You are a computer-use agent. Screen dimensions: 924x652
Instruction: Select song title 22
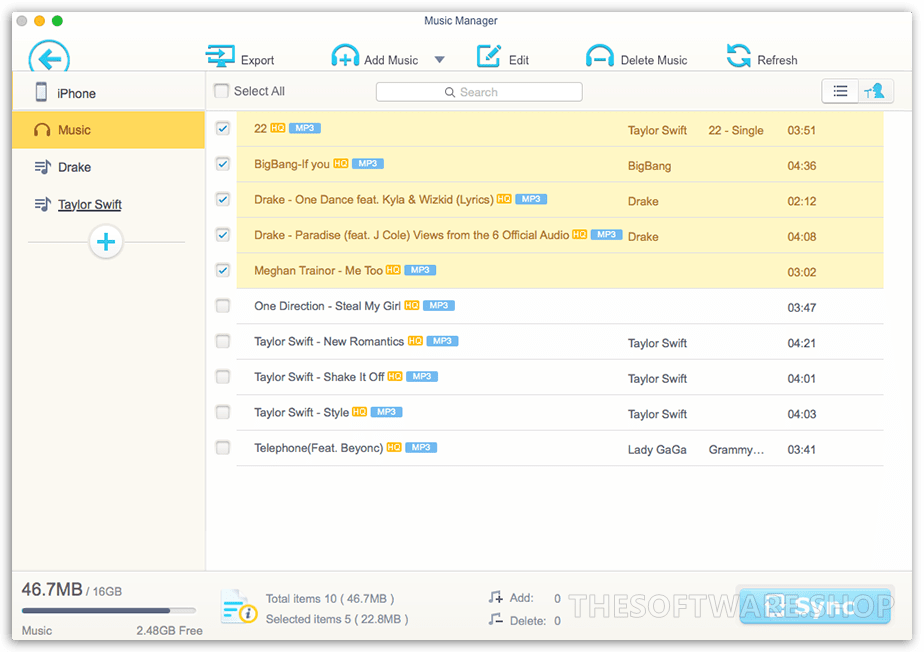[x=260, y=129]
